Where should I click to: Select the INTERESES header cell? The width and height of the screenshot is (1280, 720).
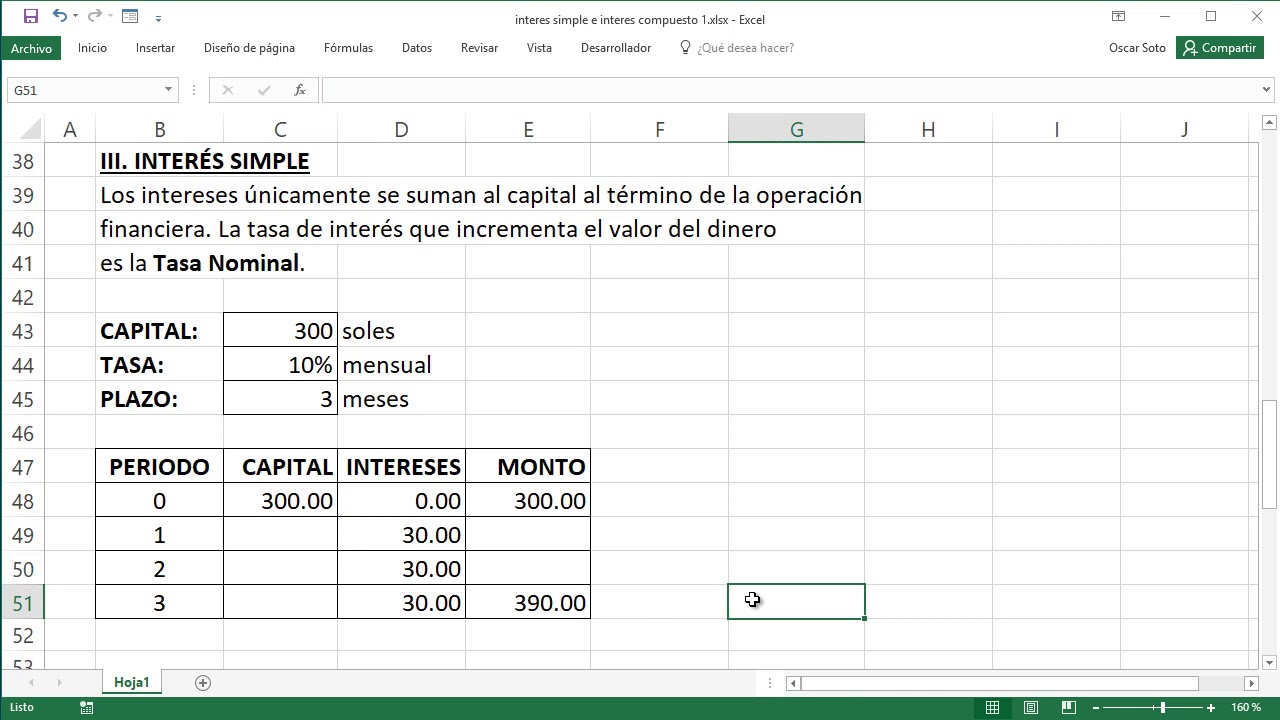tap(401, 467)
